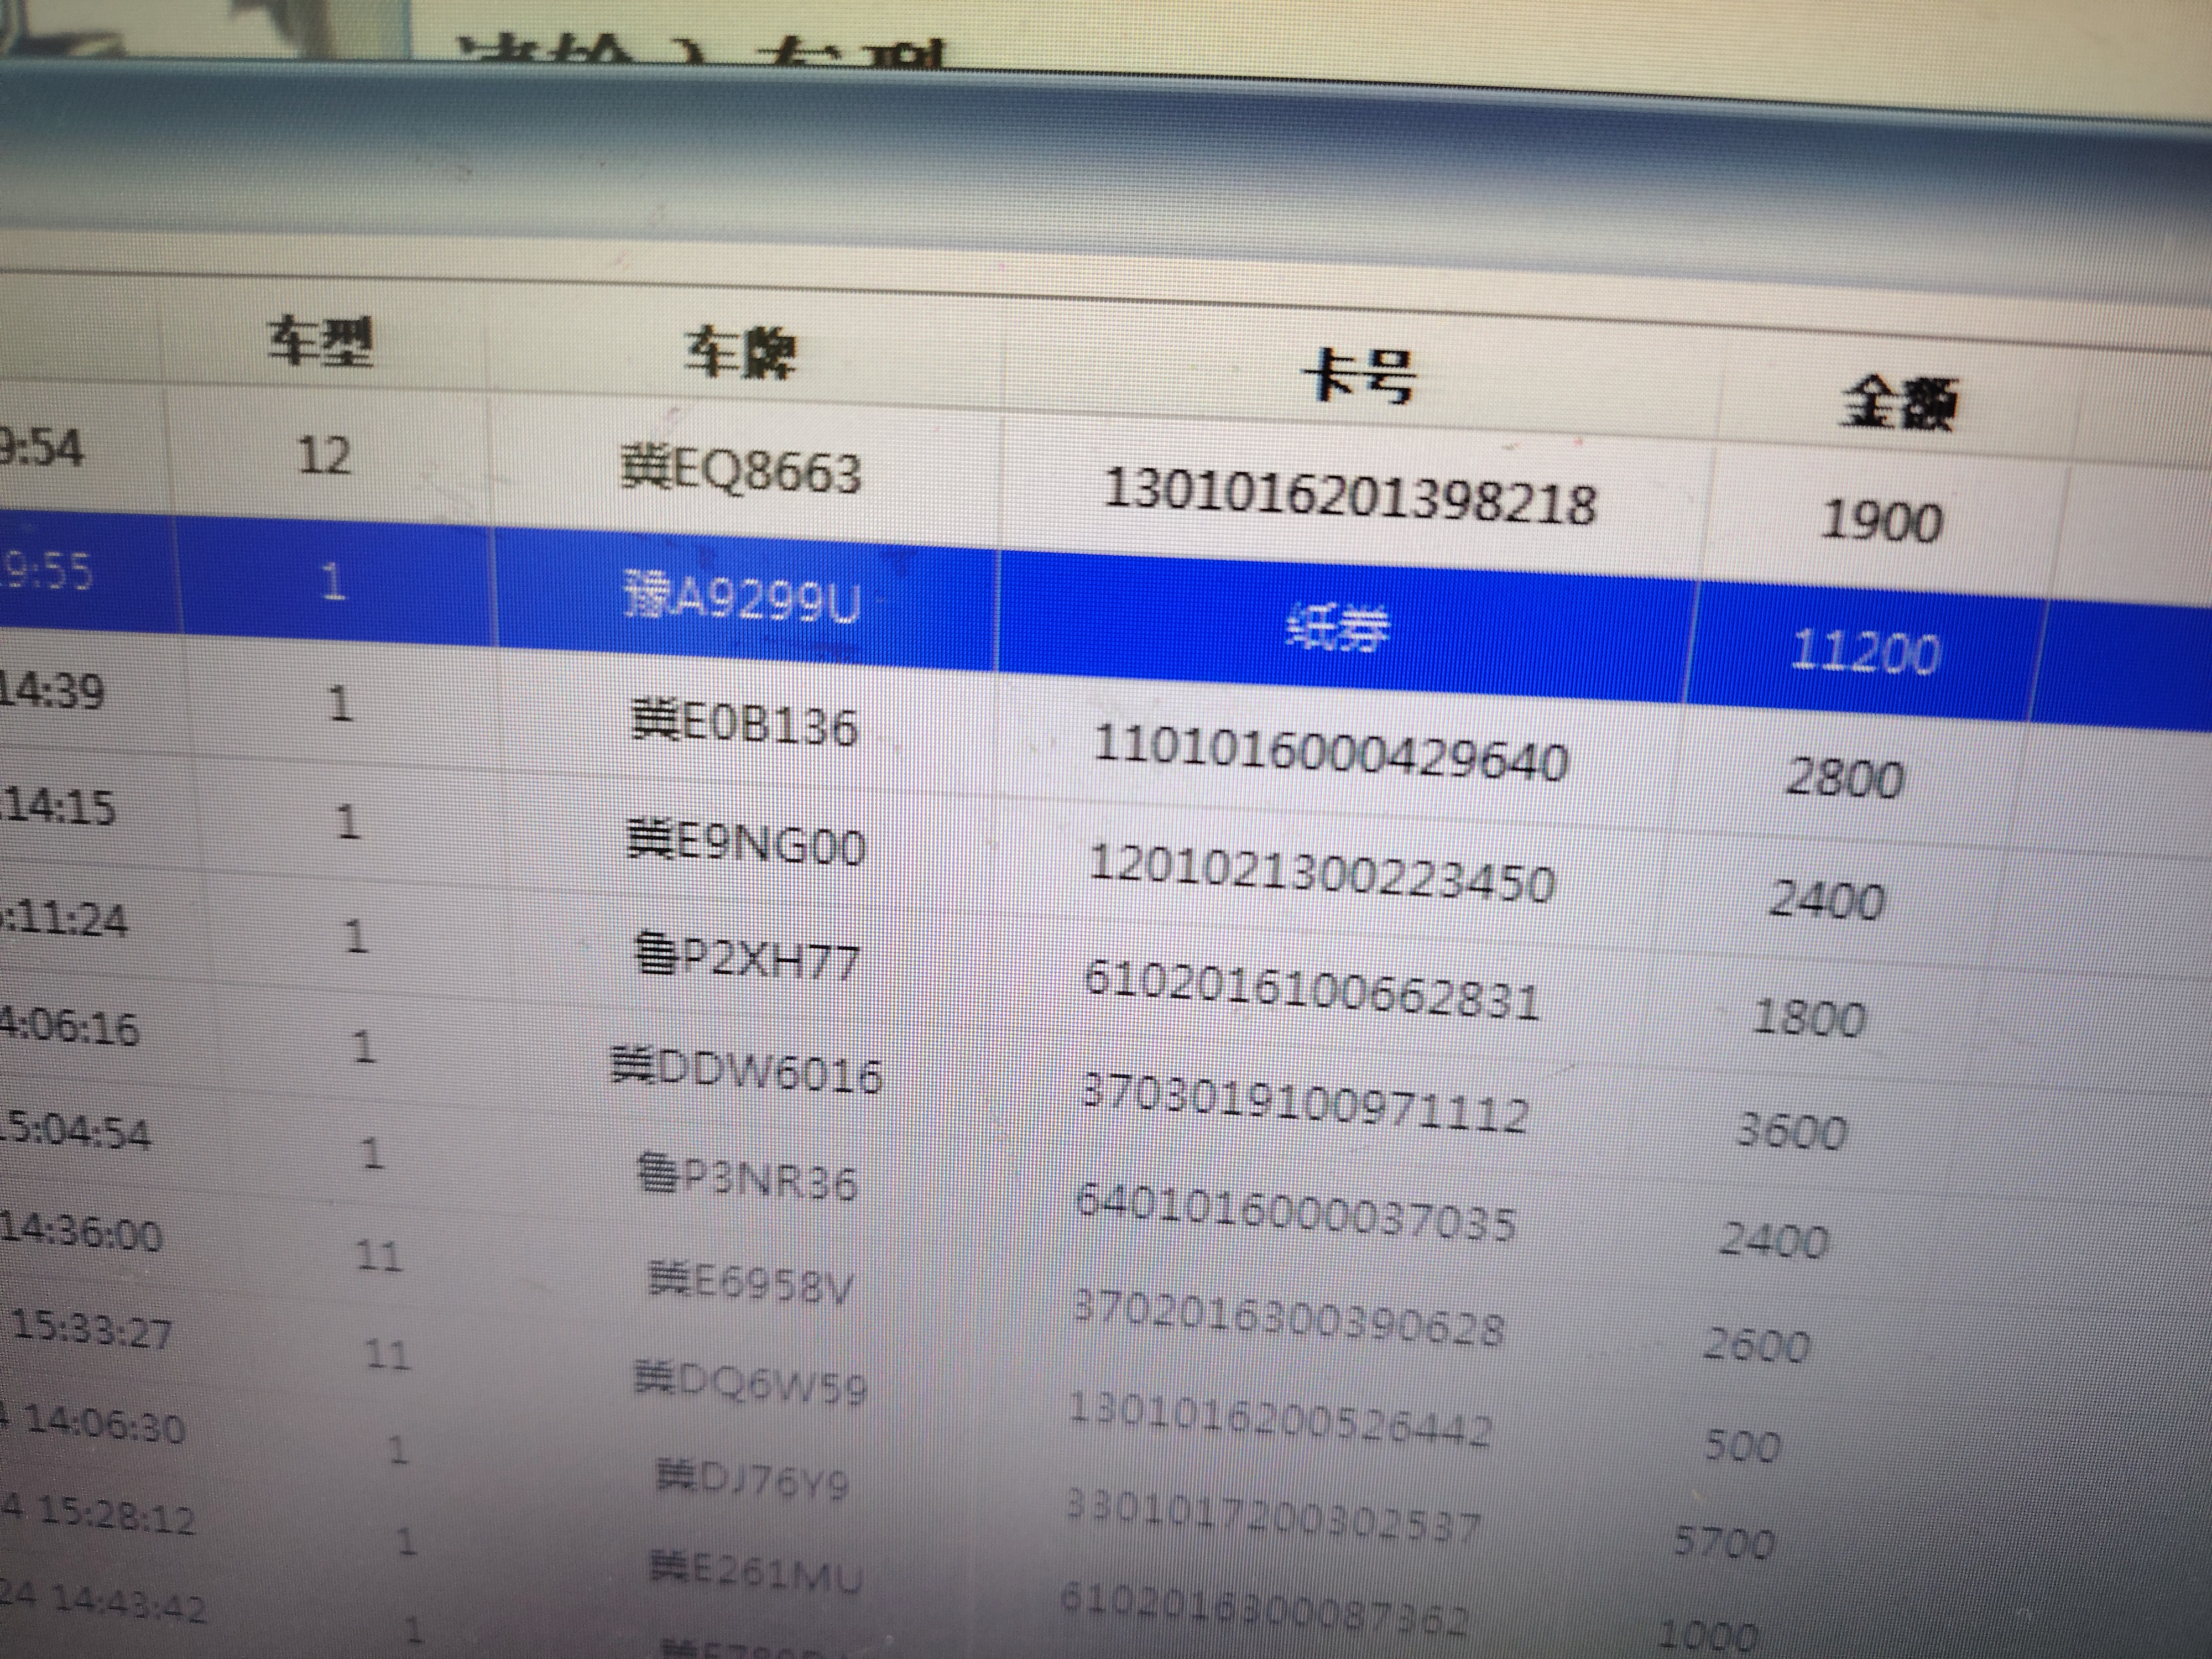Select time cell 14:36:00
The height and width of the screenshot is (1659, 2212).
[82, 1232]
